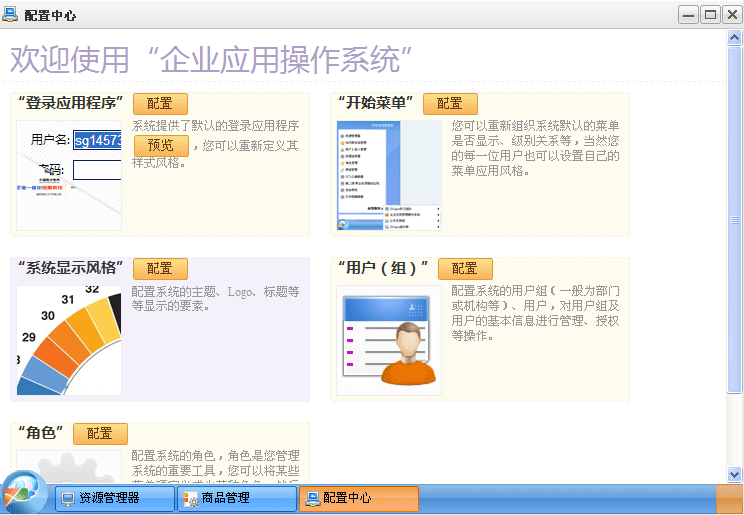Click the 商品管理 taskbar gear icon
744x515 pixels.
[x=191, y=499]
